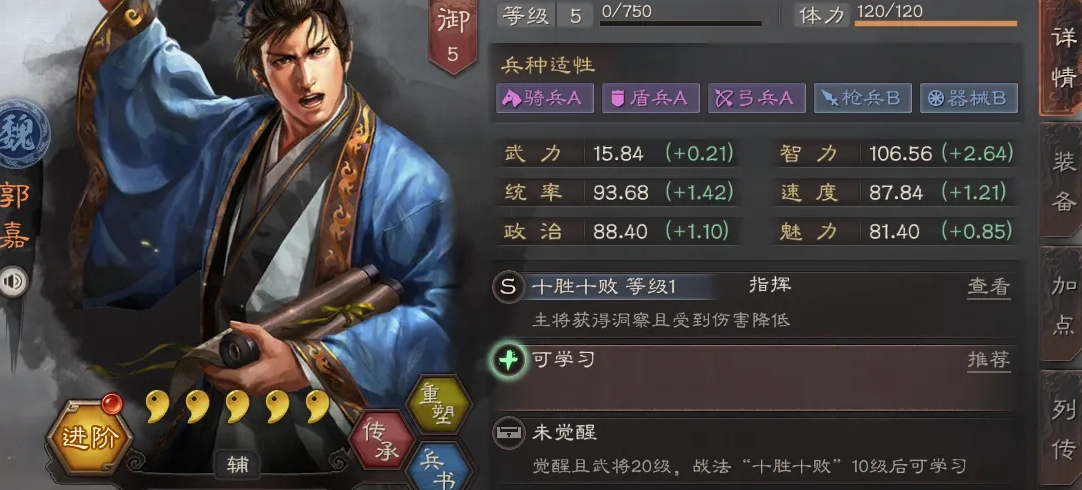This screenshot has height=490, width=1082.
Task: Tap the green plus learnable skill icon
Action: click(x=508, y=360)
